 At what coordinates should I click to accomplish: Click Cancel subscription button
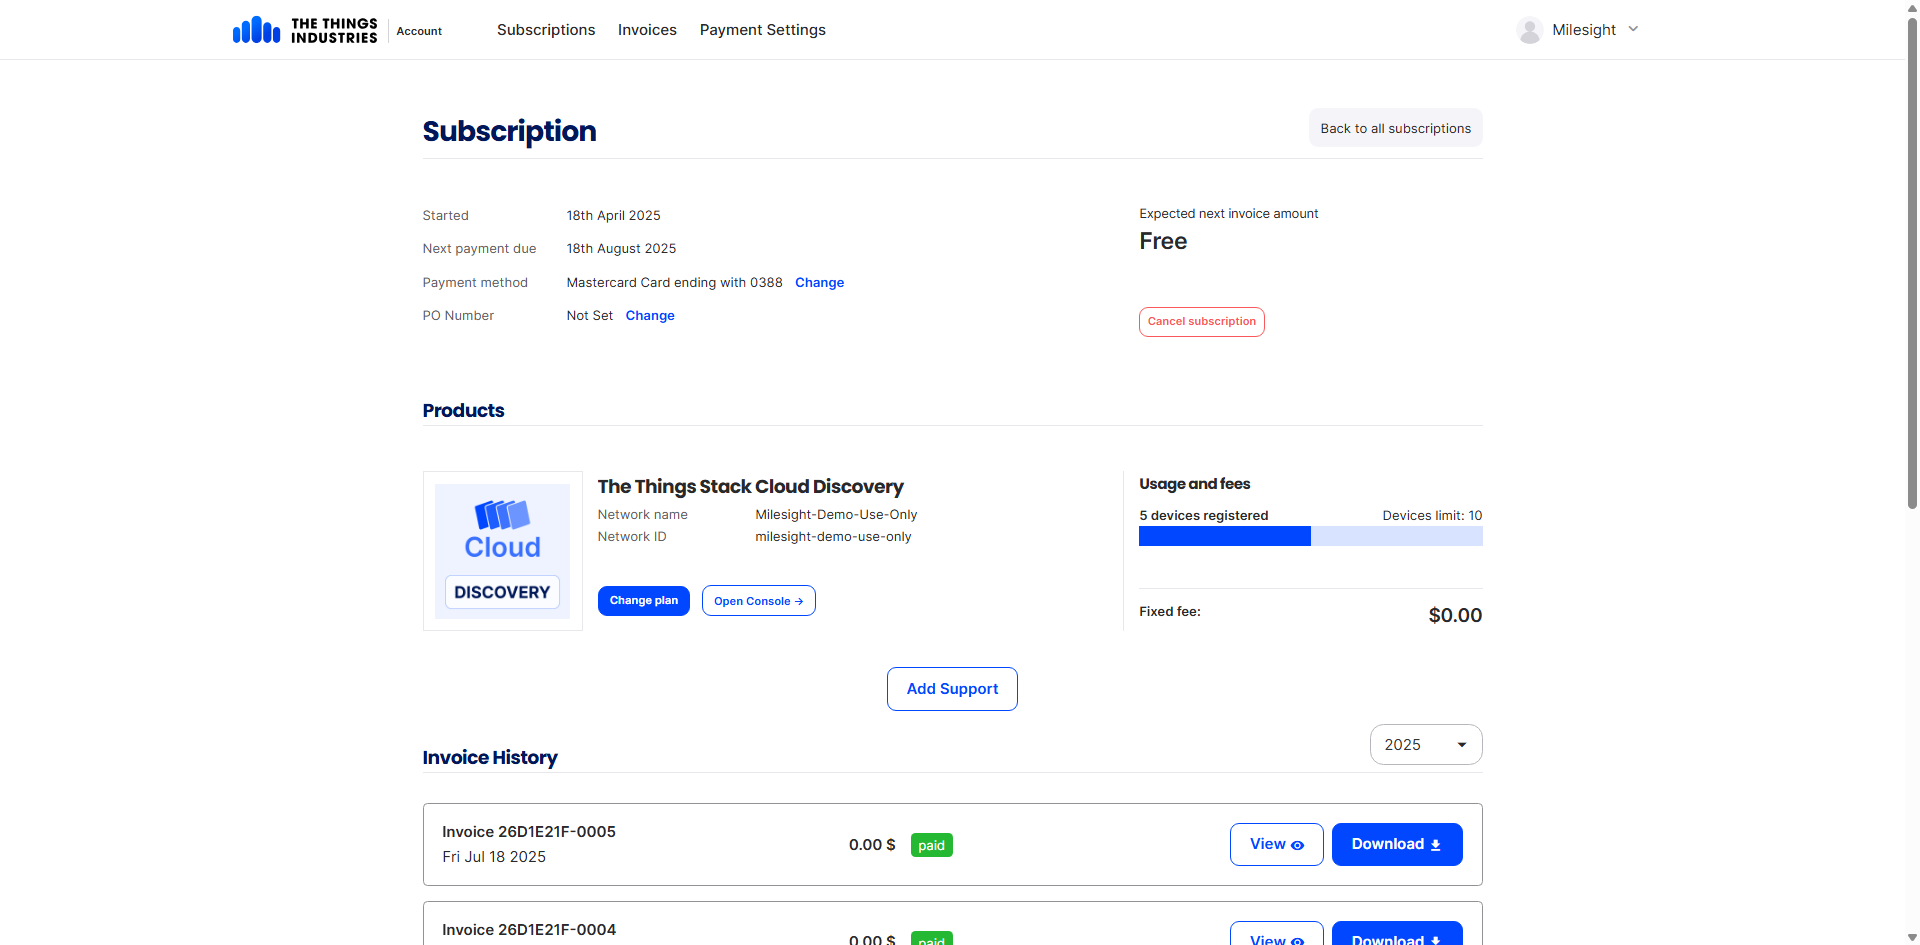pyautogui.click(x=1201, y=322)
